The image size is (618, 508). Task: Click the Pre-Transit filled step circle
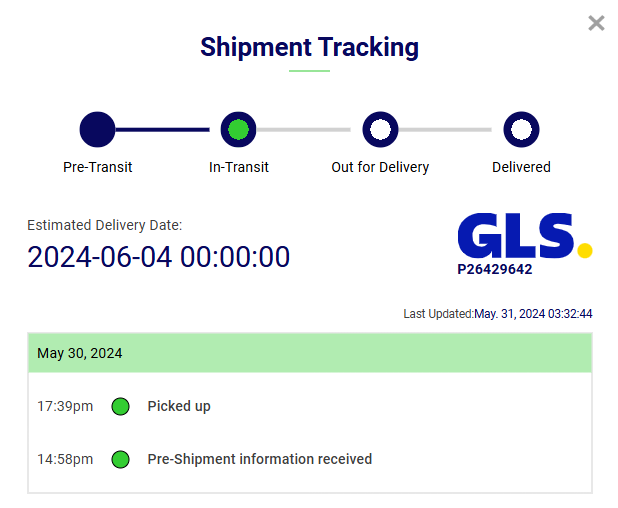coord(97,129)
